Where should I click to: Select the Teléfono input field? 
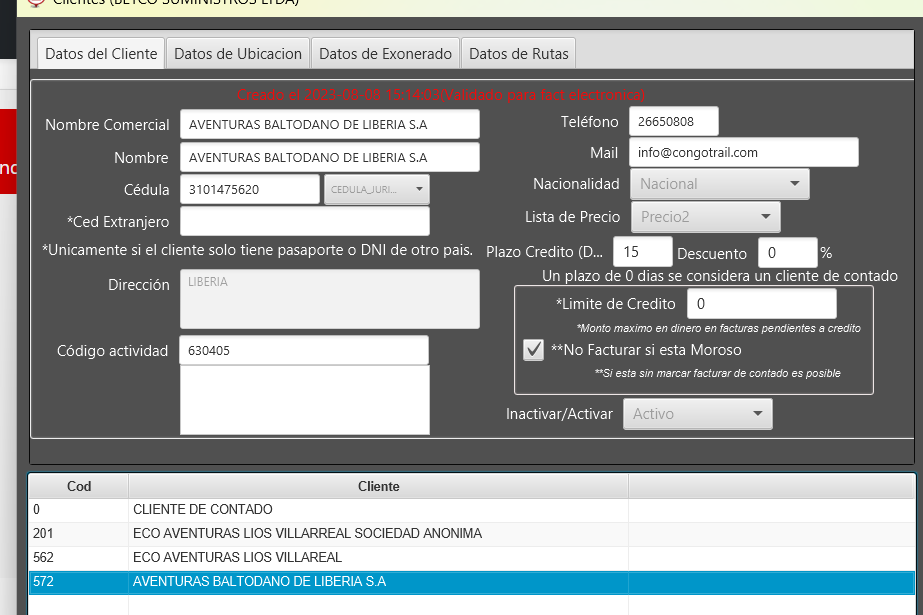tap(673, 121)
